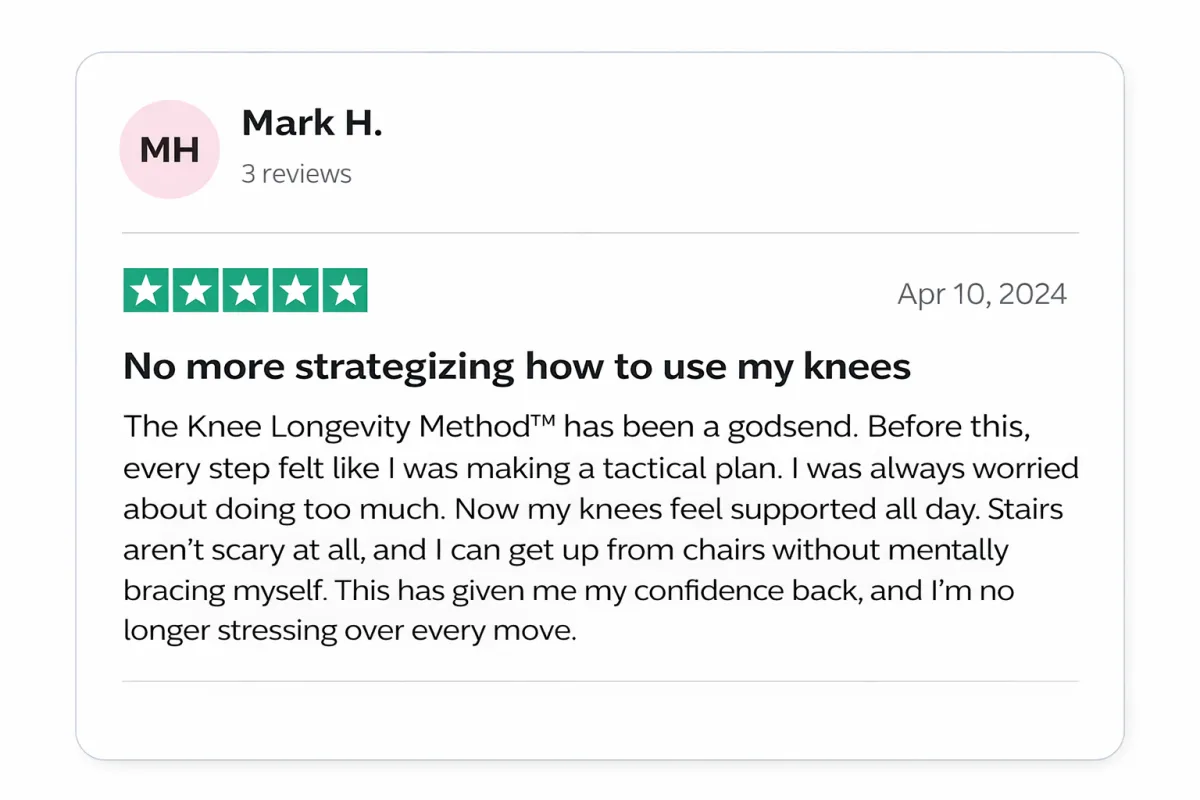Screen dimensions: 1200x800
Task: Click the fourth green rating star
Action: [294, 291]
